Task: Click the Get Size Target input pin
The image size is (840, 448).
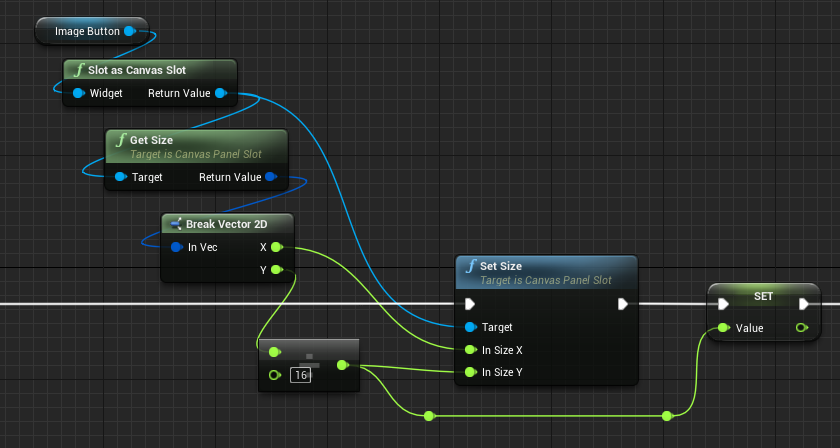Action: (121, 177)
